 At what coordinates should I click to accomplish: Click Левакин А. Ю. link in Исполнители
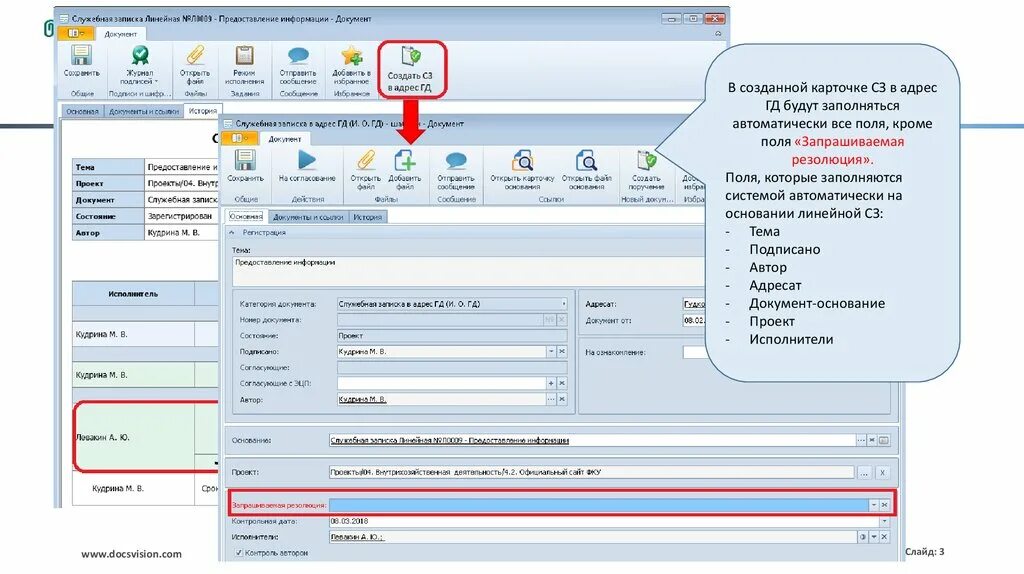[357, 537]
